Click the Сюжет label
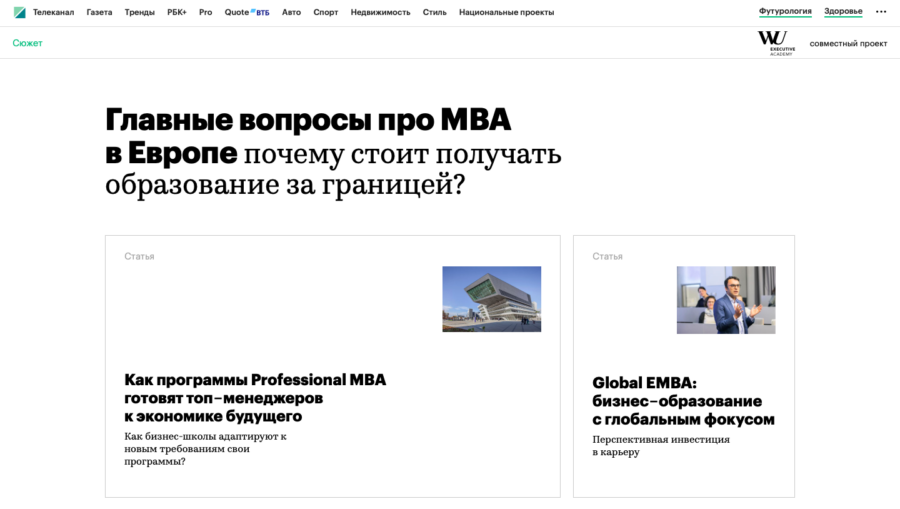Image resolution: width=900 pixels, height=509 pixels. tap(28, 43)
